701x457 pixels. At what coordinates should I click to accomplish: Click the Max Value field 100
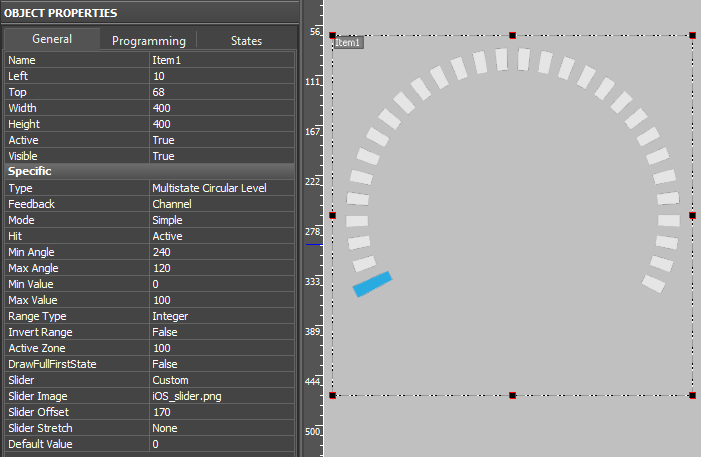click(x=222, y=300)
